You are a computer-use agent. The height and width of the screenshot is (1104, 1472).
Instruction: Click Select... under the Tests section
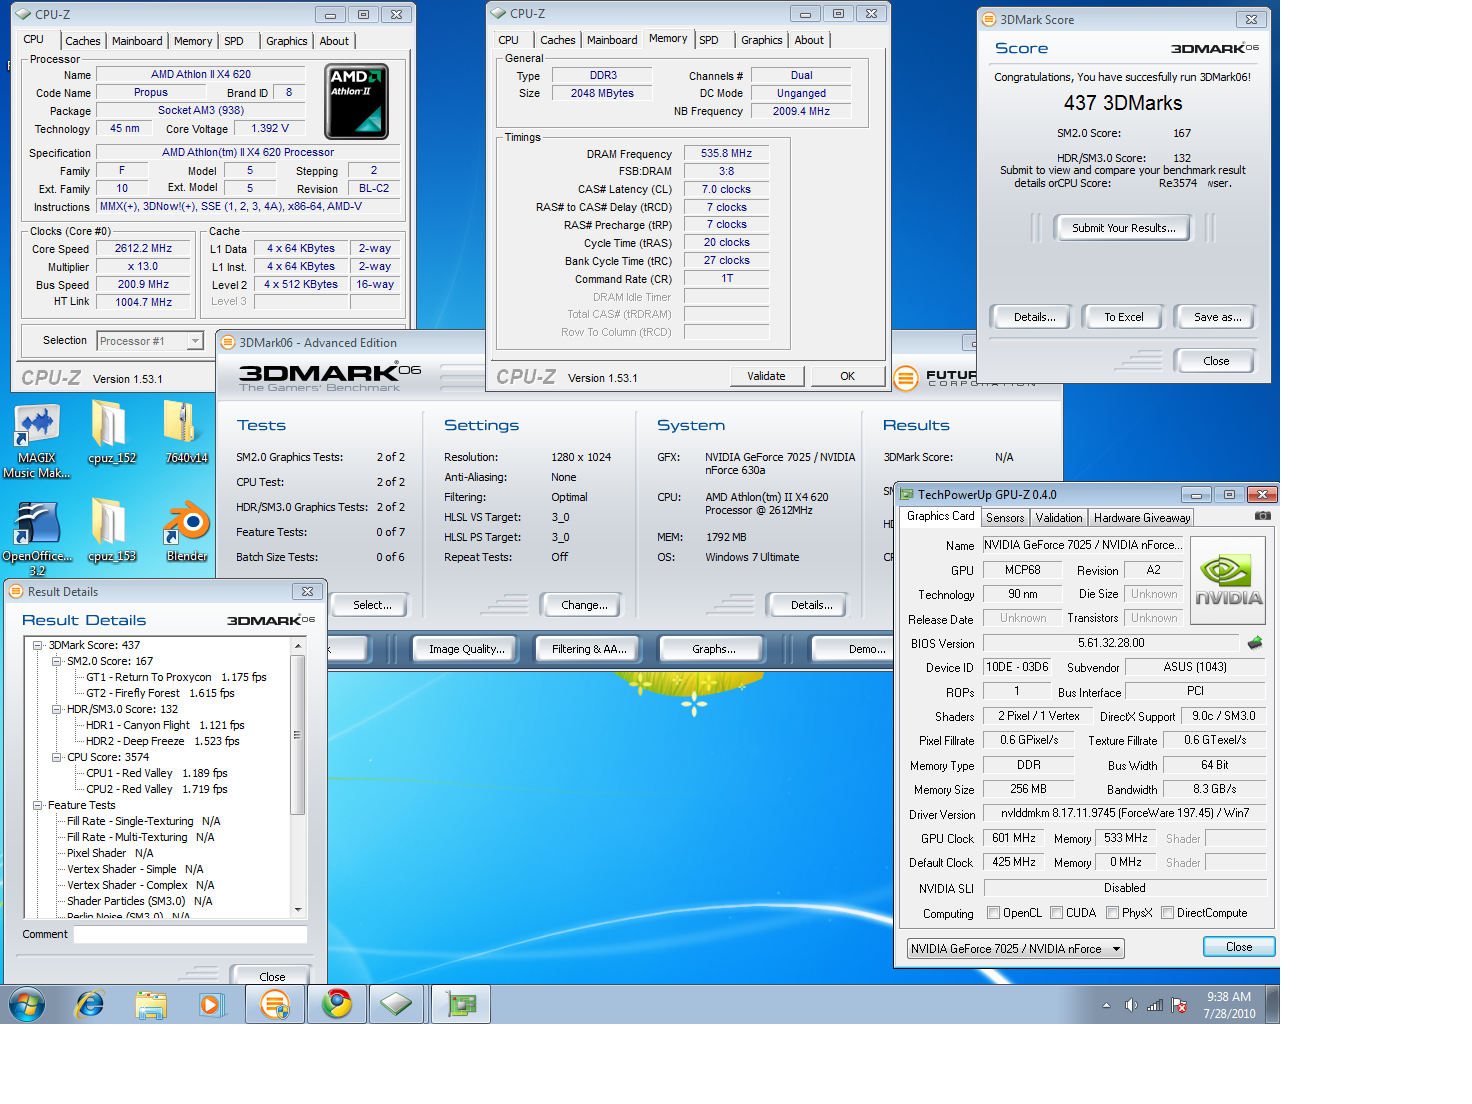[x=372, y=605]
